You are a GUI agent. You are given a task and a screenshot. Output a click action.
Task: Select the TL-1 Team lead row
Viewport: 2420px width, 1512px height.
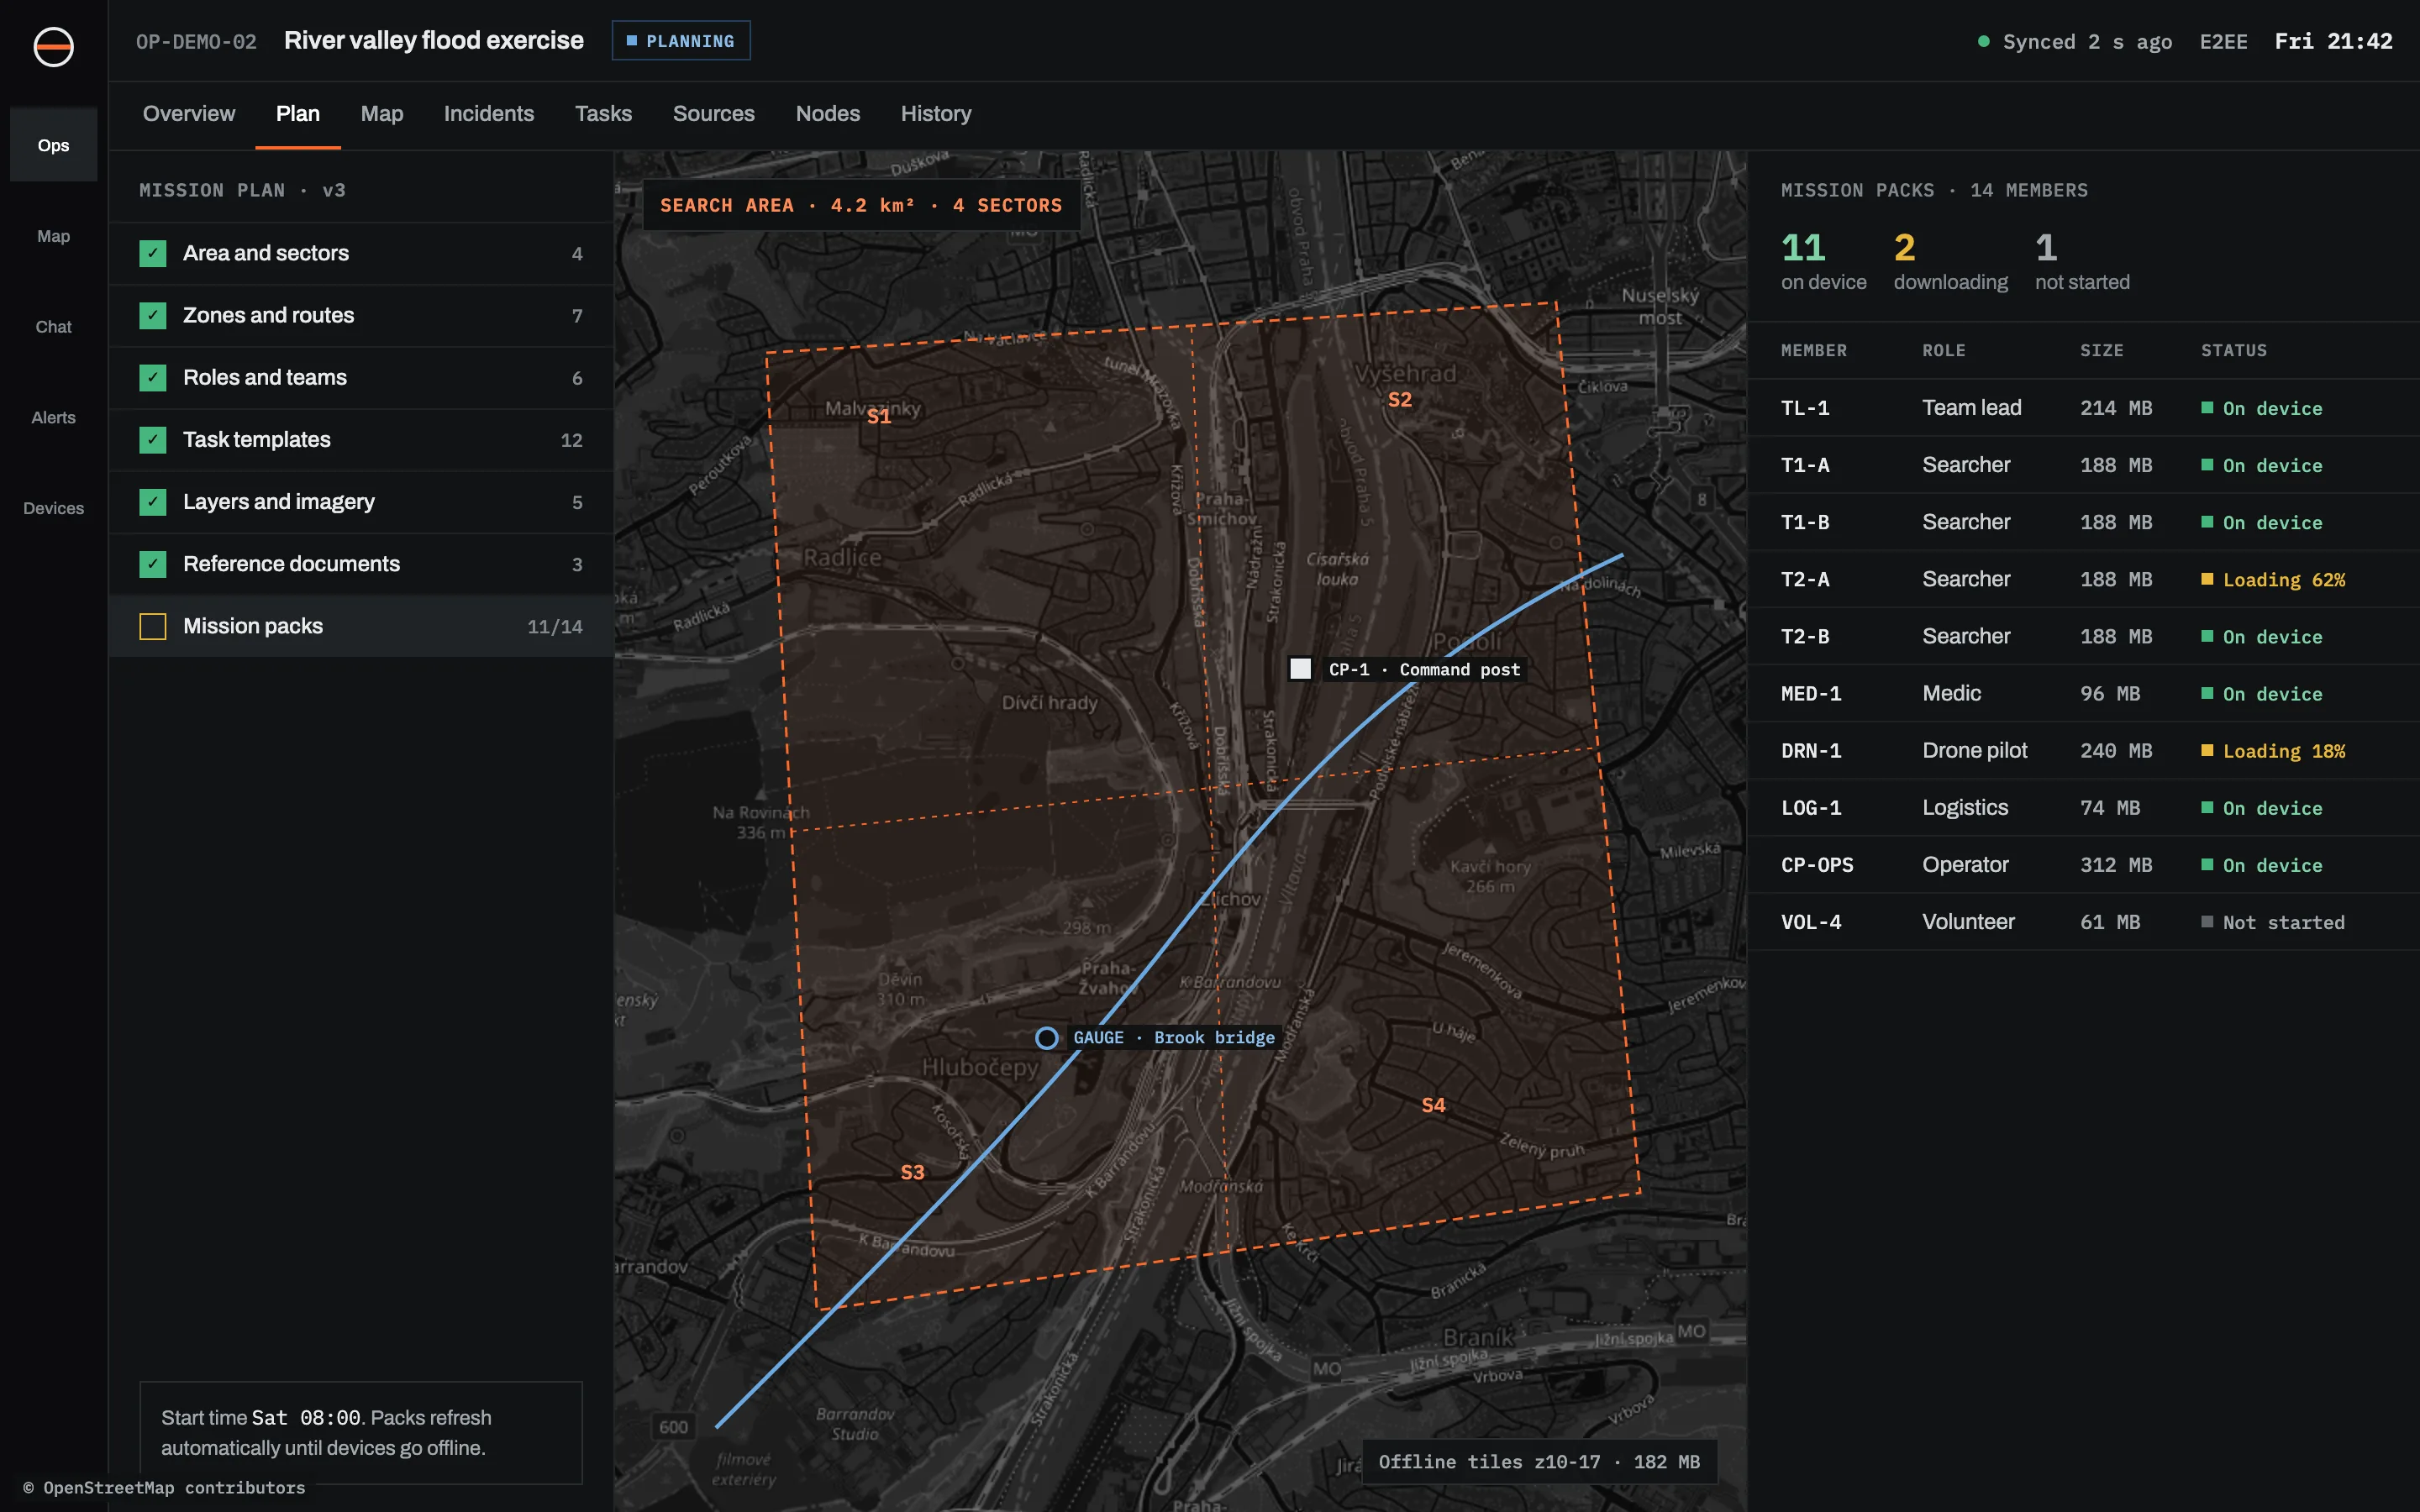[x=2083, y=408]
